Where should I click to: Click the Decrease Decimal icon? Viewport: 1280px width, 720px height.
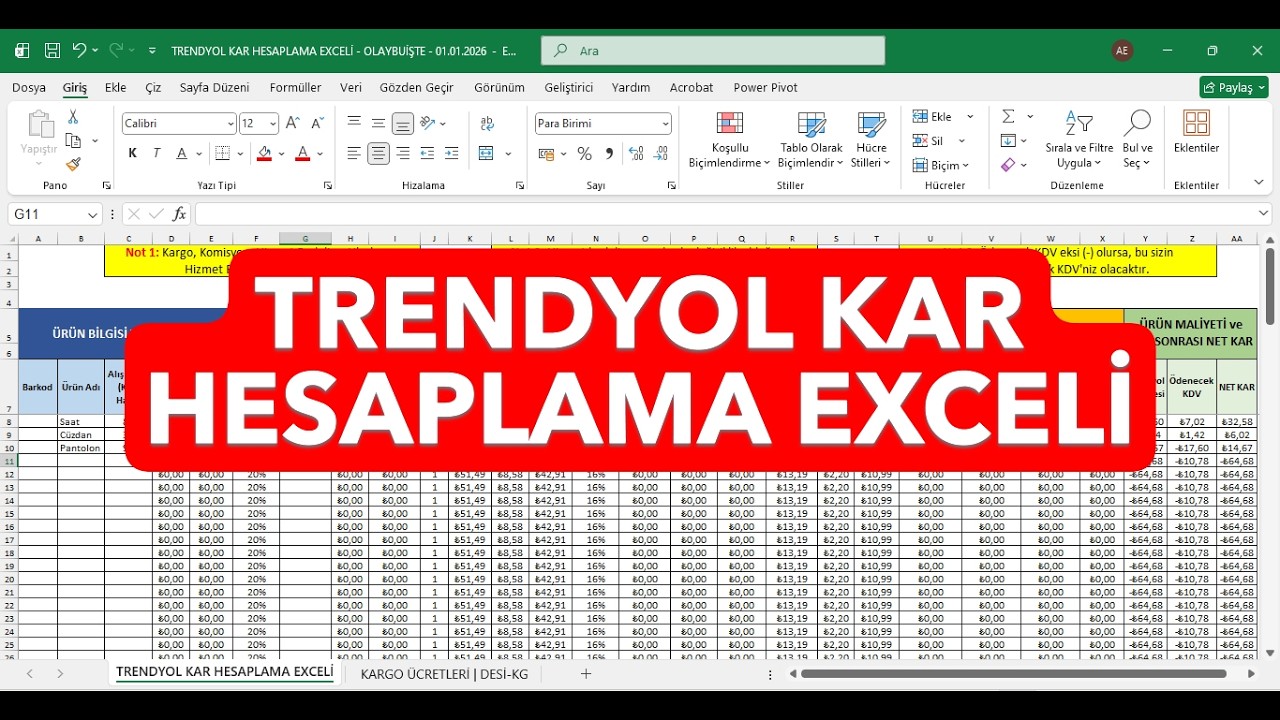click(x=661, y=154)
